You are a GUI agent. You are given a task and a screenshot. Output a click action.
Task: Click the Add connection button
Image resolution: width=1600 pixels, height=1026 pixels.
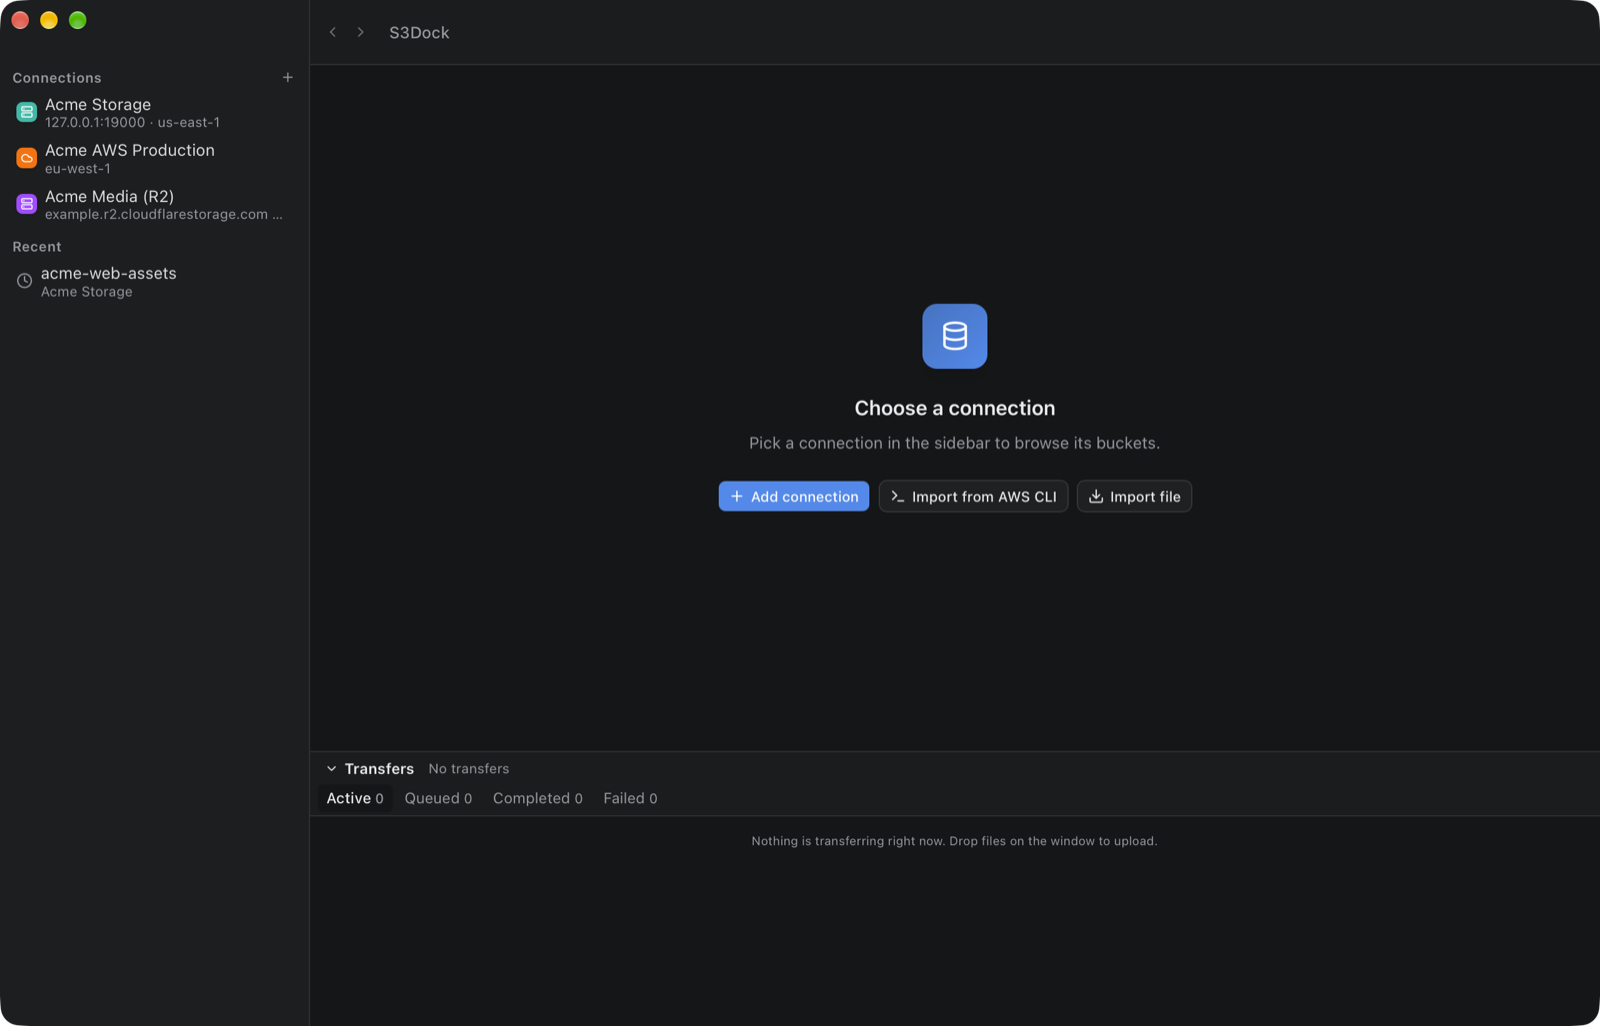pos(794,496)
